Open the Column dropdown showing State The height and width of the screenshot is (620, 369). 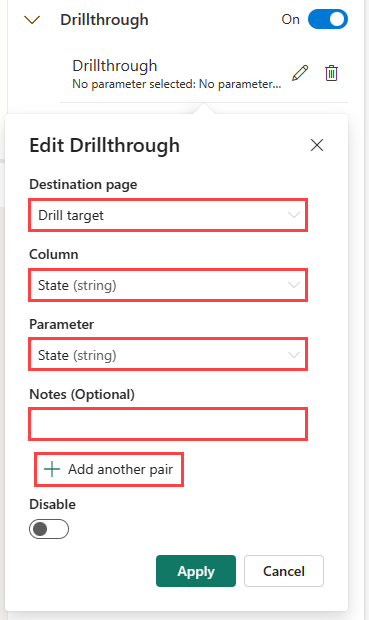168,285
